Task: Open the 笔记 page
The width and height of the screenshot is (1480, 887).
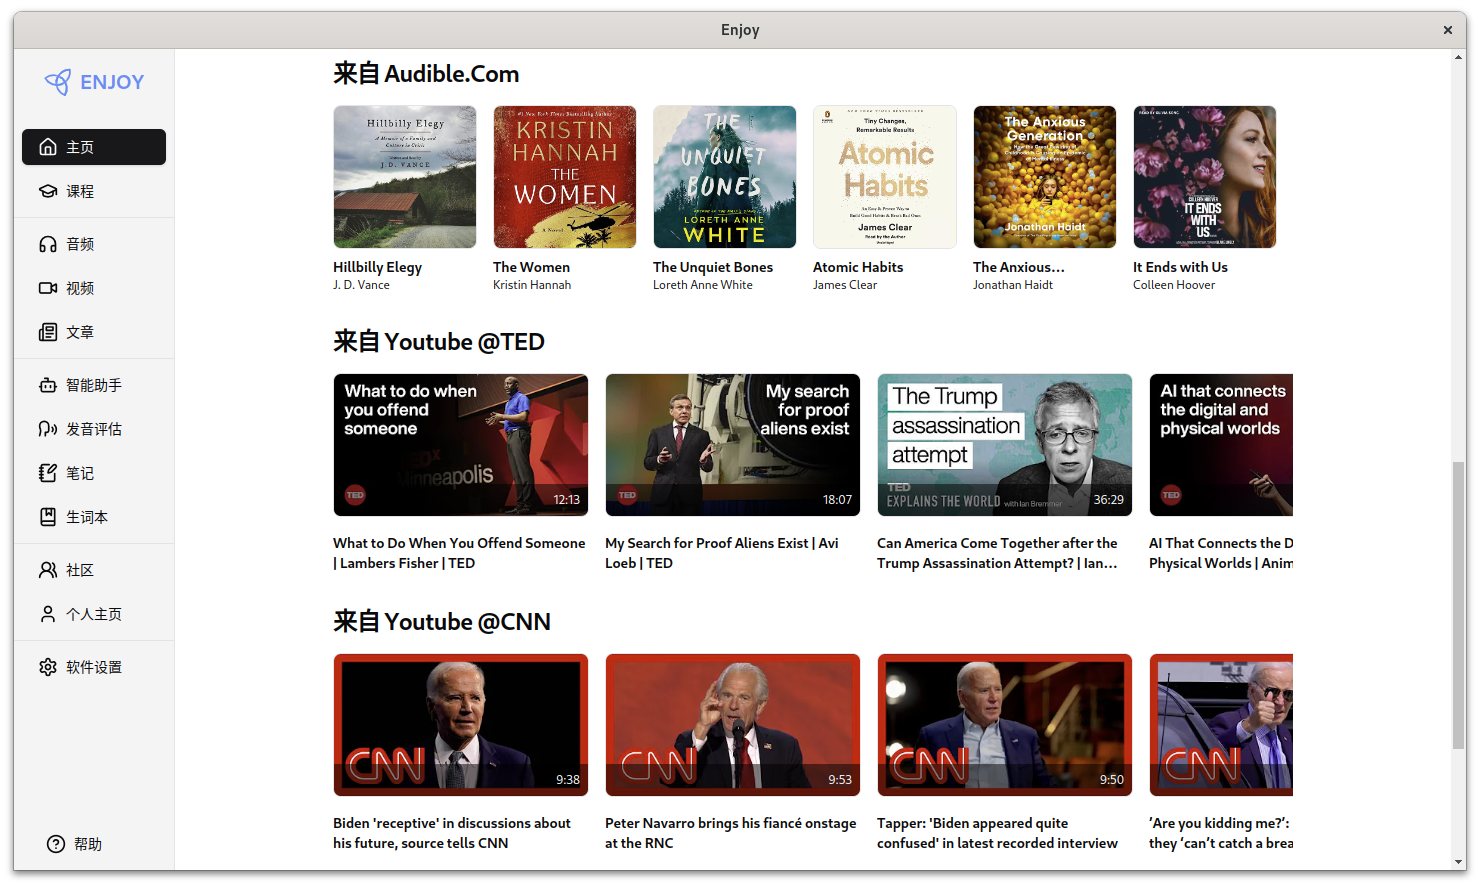Action: (94, 473)
